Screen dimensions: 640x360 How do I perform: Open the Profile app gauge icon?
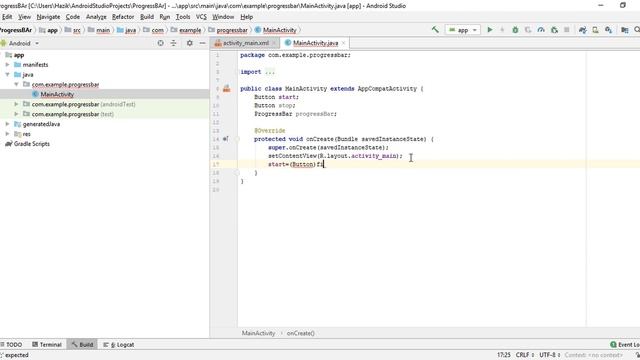(541, 30)
